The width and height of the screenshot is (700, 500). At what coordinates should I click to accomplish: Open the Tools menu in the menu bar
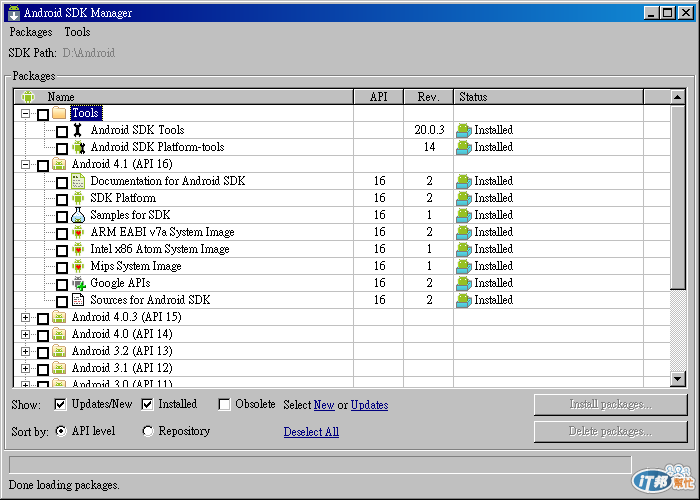coord(77,32)
